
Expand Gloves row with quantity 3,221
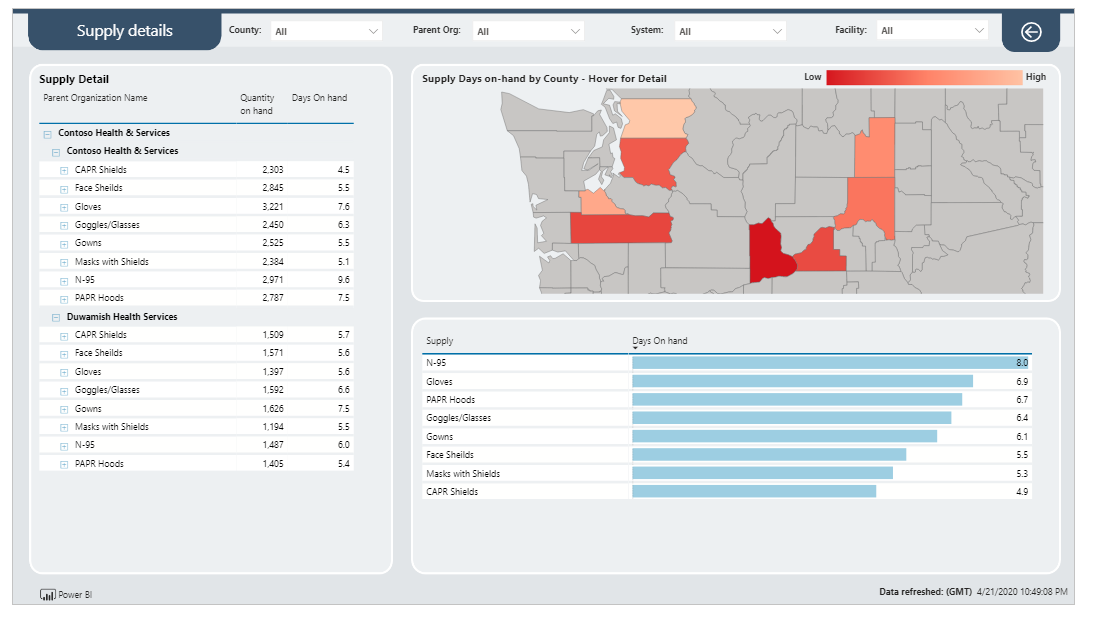pyautogui.click(x=63, y=207)
